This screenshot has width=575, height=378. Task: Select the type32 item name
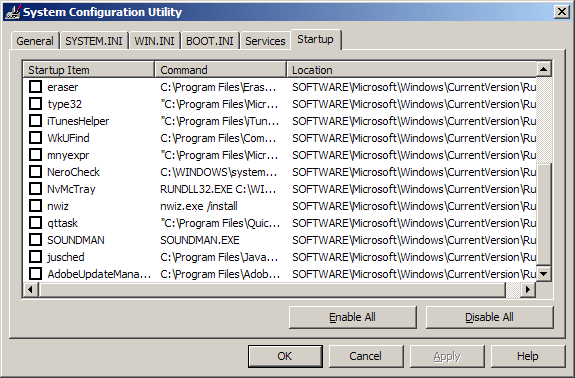[x=65, y=104]
